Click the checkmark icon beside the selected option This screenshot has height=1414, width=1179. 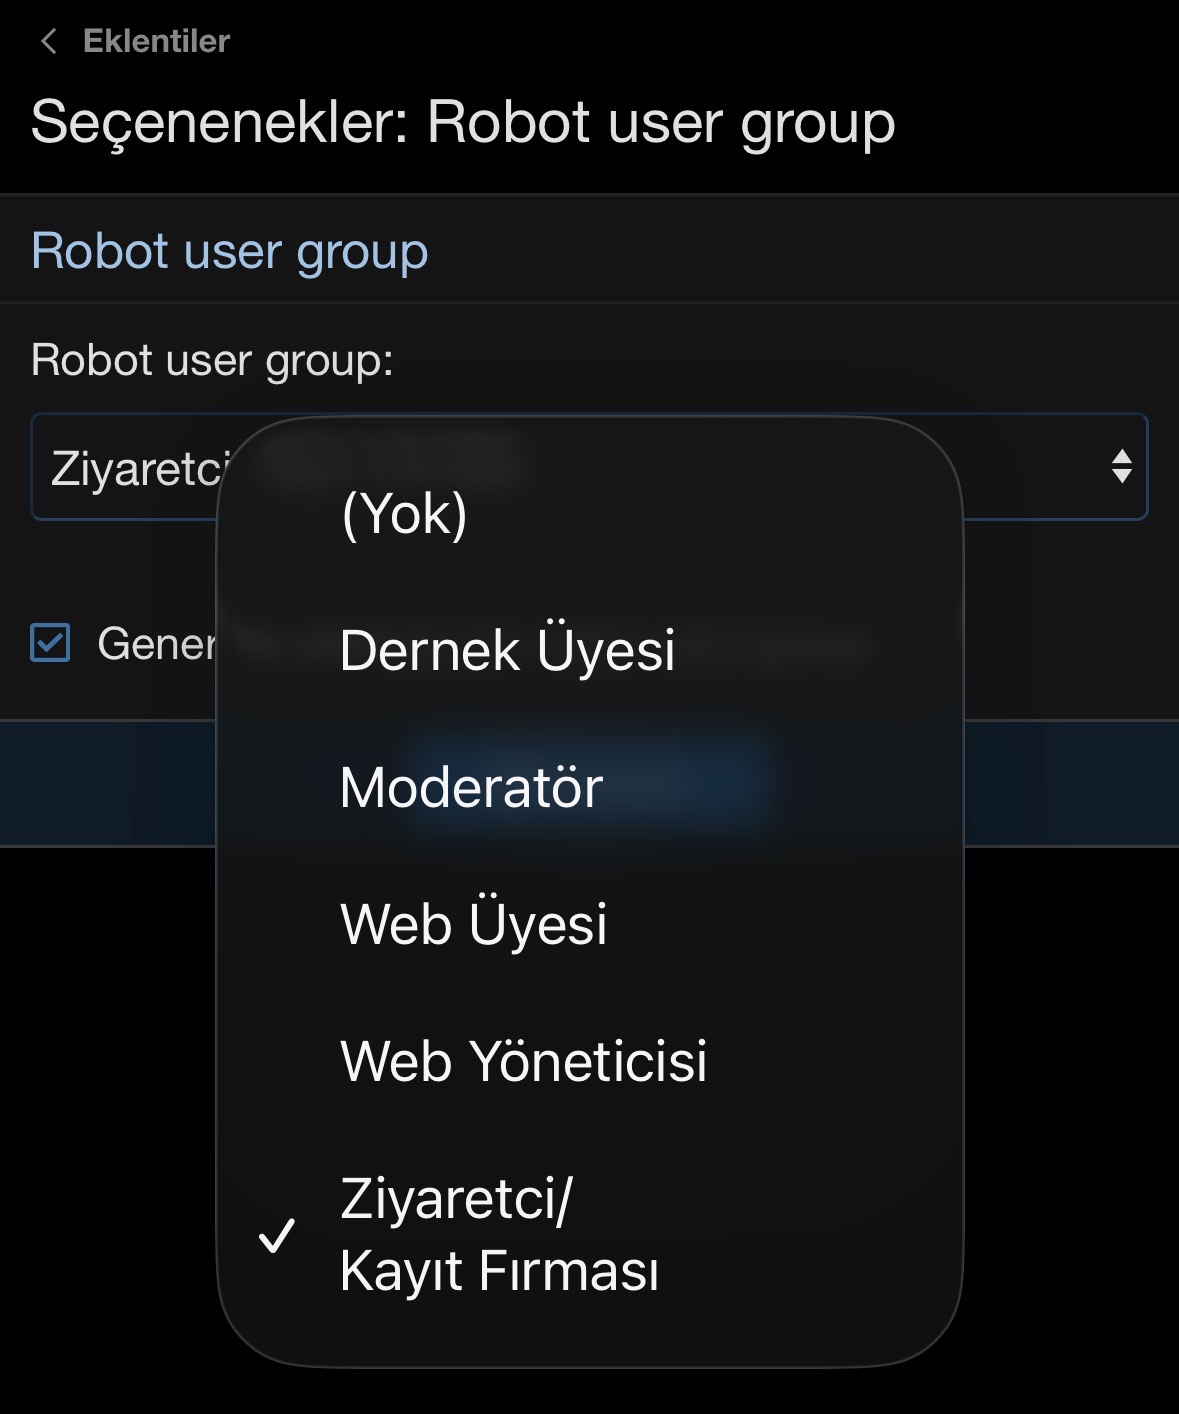[276, 1236]
